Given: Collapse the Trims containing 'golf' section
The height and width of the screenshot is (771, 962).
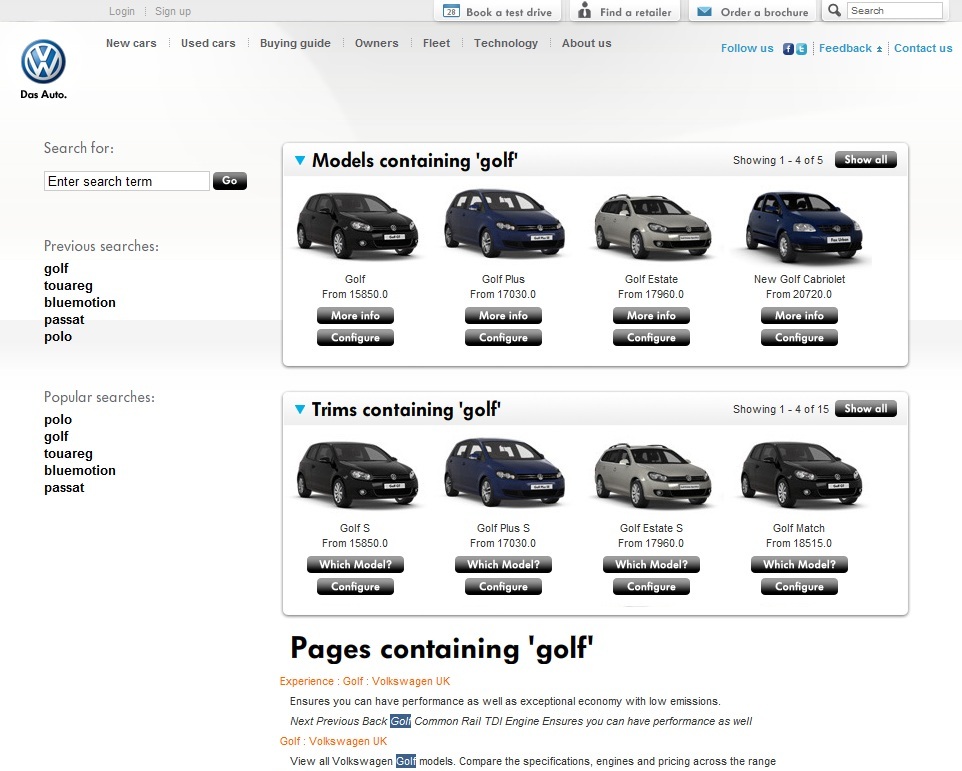Looking at the screenshot, I should pyautogui.click(x=300, y=409).
